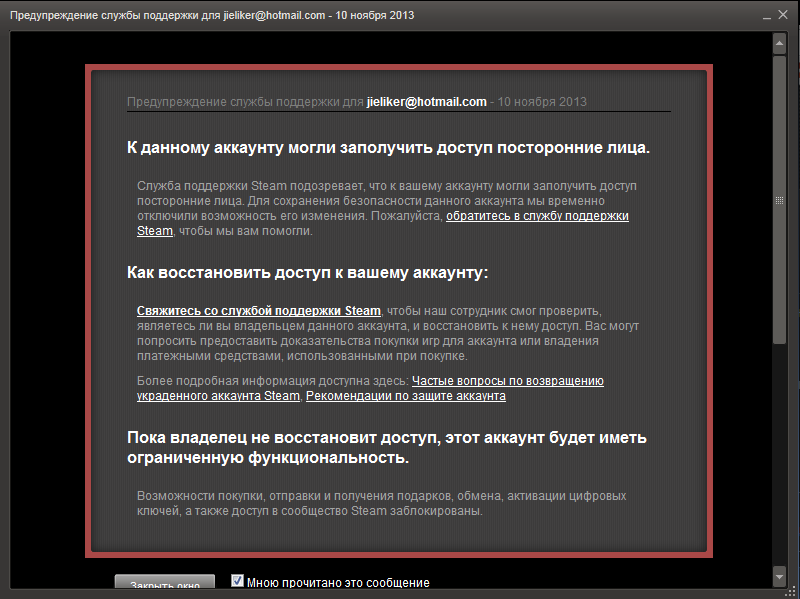Click the 'Закрыть окно' button

pos(165,582)
